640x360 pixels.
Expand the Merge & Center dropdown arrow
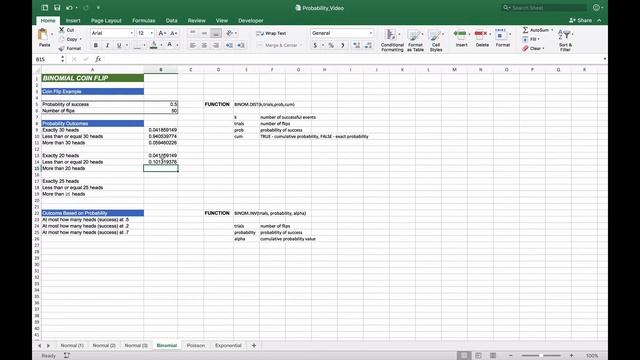coord(301,45)
